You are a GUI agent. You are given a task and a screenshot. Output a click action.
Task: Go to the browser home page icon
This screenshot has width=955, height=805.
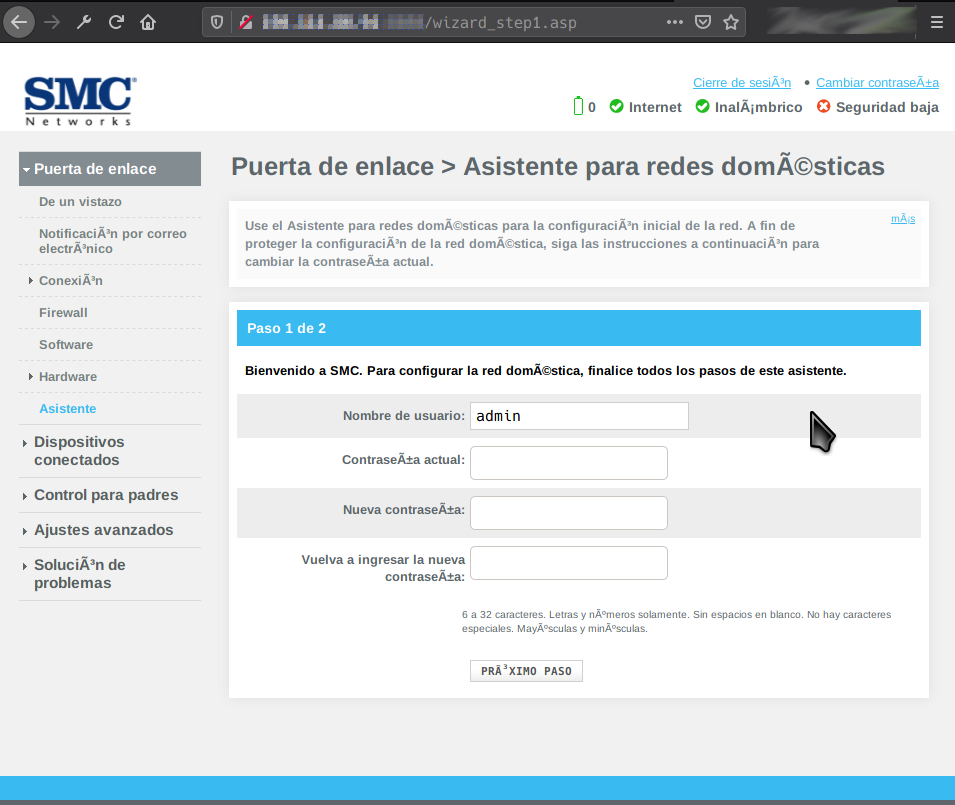click(x=148, y=22)
